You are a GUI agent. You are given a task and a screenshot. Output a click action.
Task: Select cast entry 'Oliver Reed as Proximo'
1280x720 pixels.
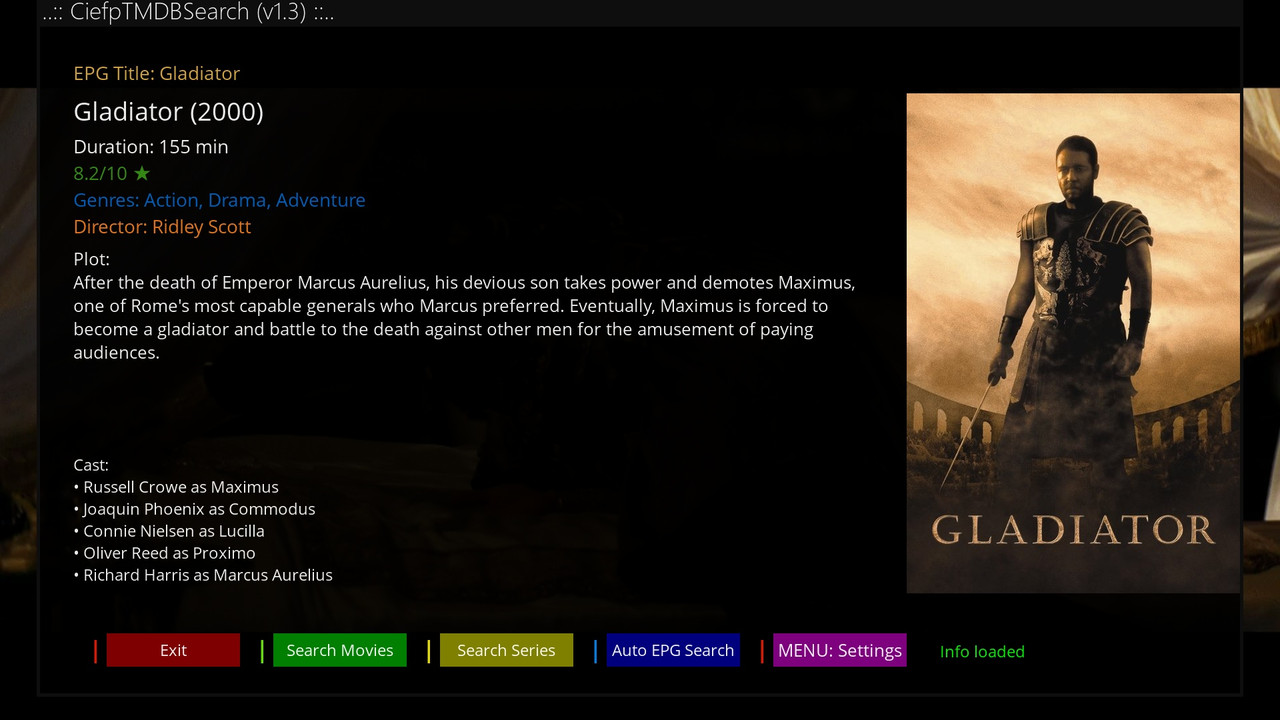[x=165, y=553]
